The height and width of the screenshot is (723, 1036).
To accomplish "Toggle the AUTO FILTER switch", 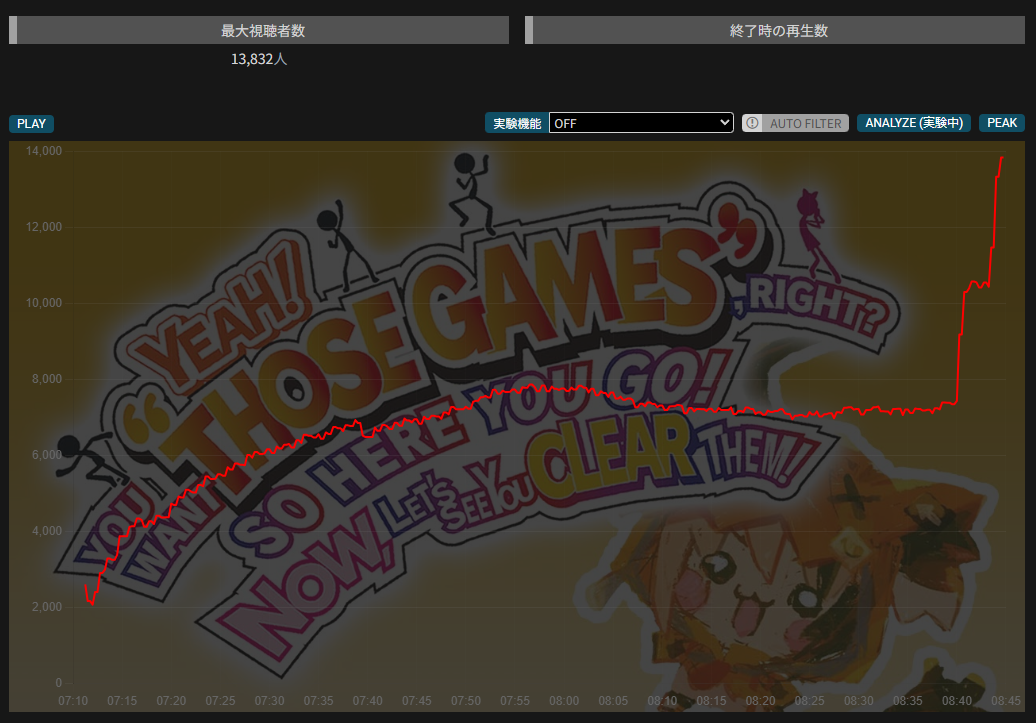I will pos(795,123).
